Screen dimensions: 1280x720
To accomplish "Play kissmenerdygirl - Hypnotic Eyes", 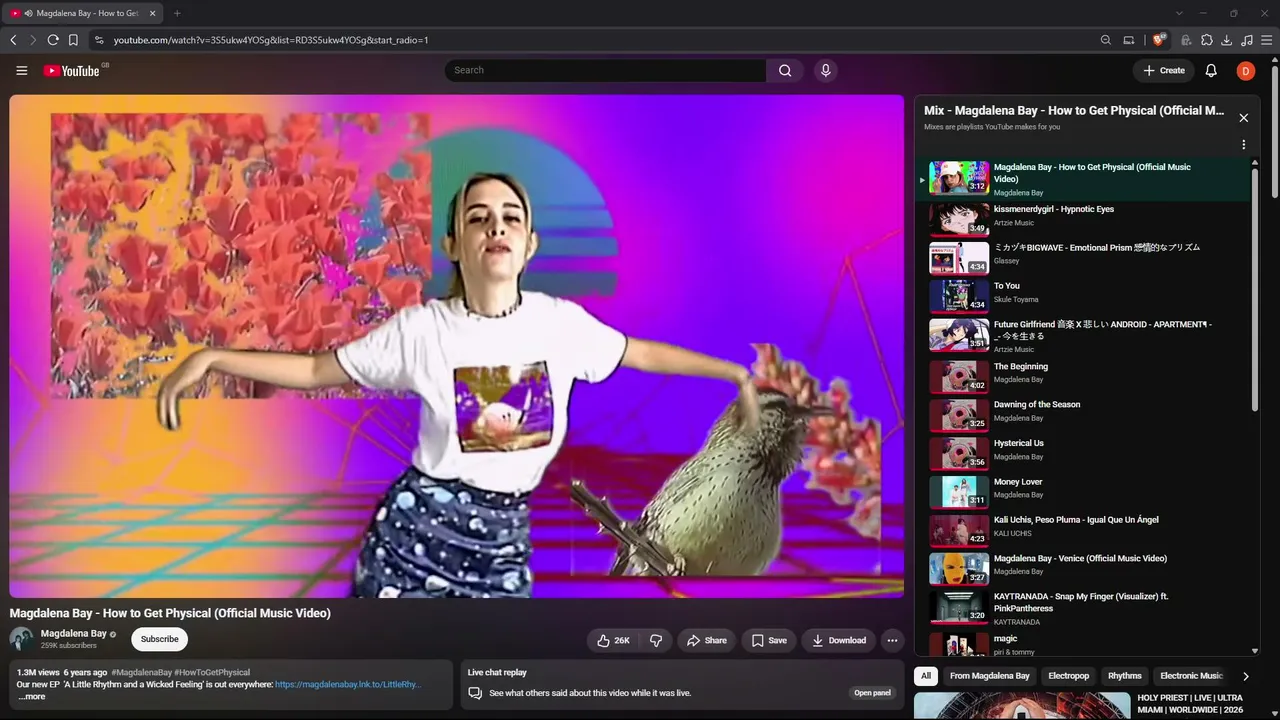I will coord(1084,219).
